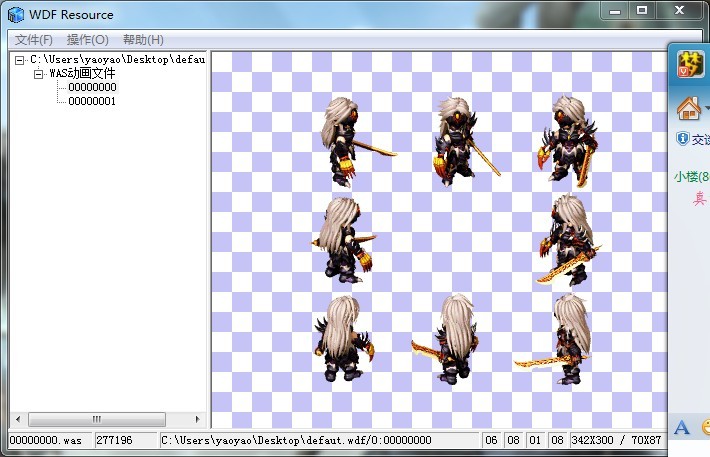Image resolution: width=710 pixels, height=457 pixels.
Task: Click the front-facing sprite in top-middle
Action: (457, 140)
